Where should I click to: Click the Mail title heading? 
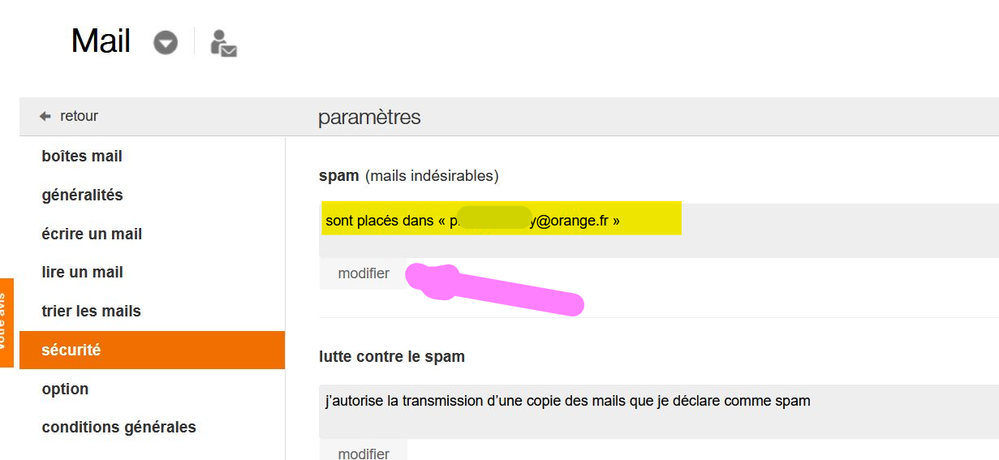pos(101,41)
